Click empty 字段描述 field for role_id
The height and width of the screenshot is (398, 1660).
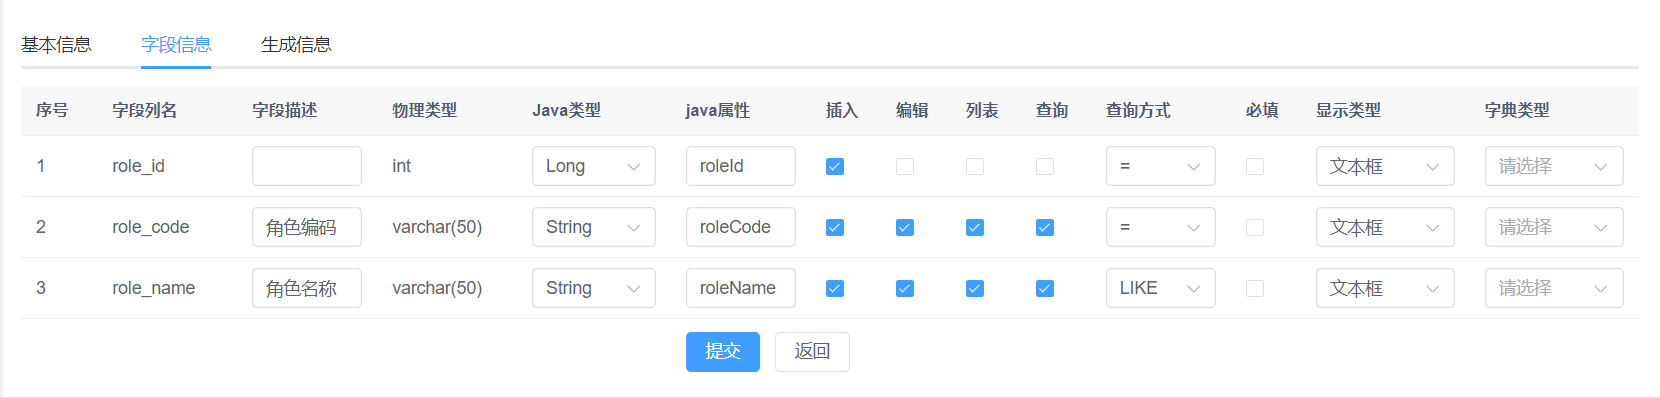307,166
